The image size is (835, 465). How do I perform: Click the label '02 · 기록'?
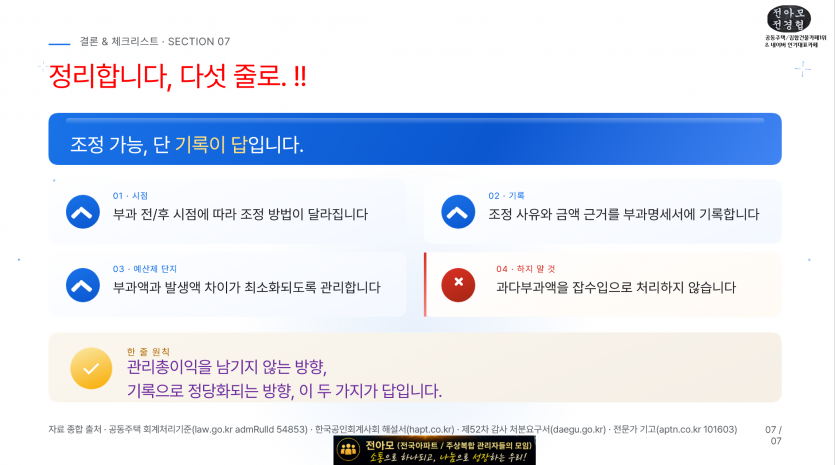(x=506, y=195)
